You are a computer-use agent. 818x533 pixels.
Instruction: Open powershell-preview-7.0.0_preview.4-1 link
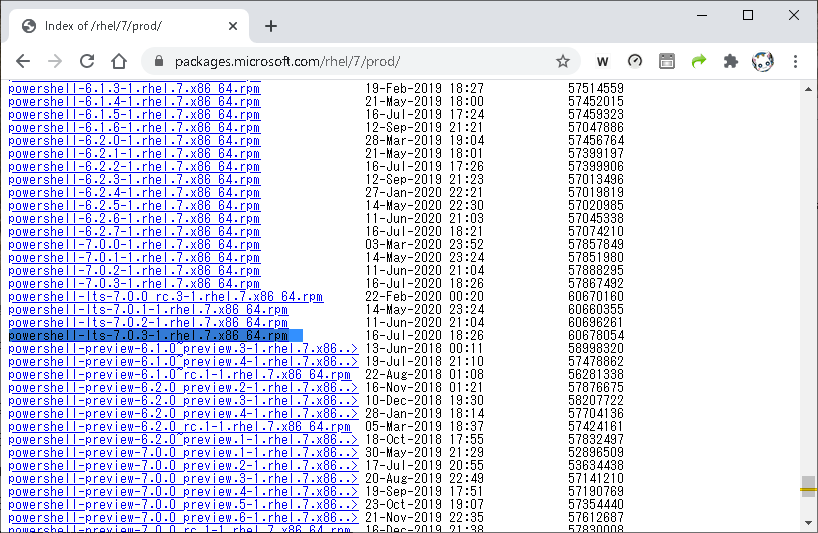tap(183, 492)
